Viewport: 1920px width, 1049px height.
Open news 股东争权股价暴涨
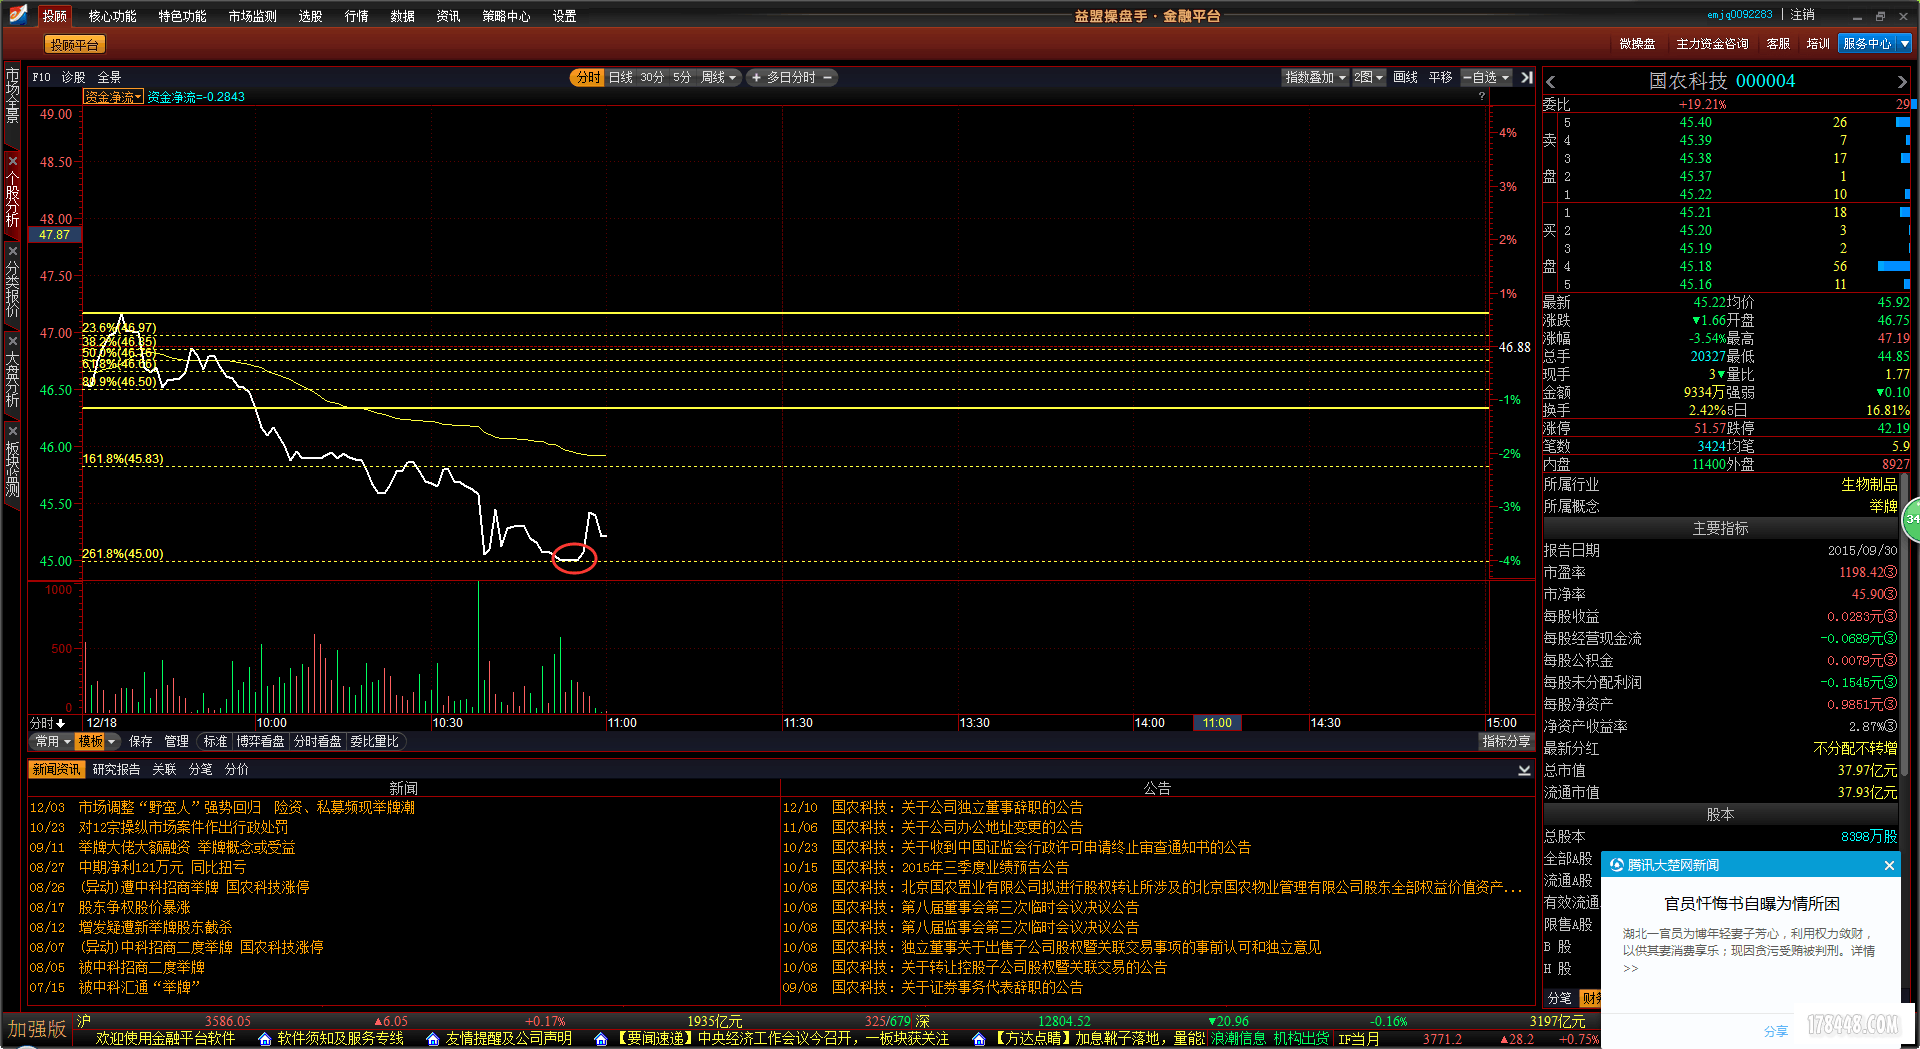click(x=135, y=907)
